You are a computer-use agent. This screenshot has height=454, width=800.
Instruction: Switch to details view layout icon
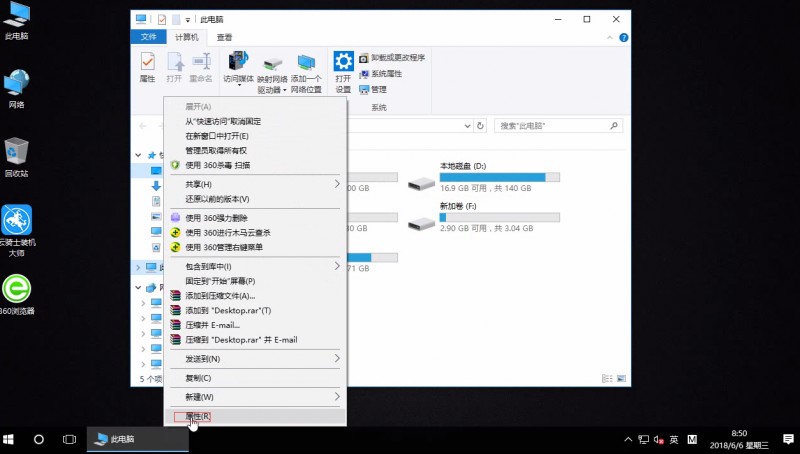click(607, 379)
